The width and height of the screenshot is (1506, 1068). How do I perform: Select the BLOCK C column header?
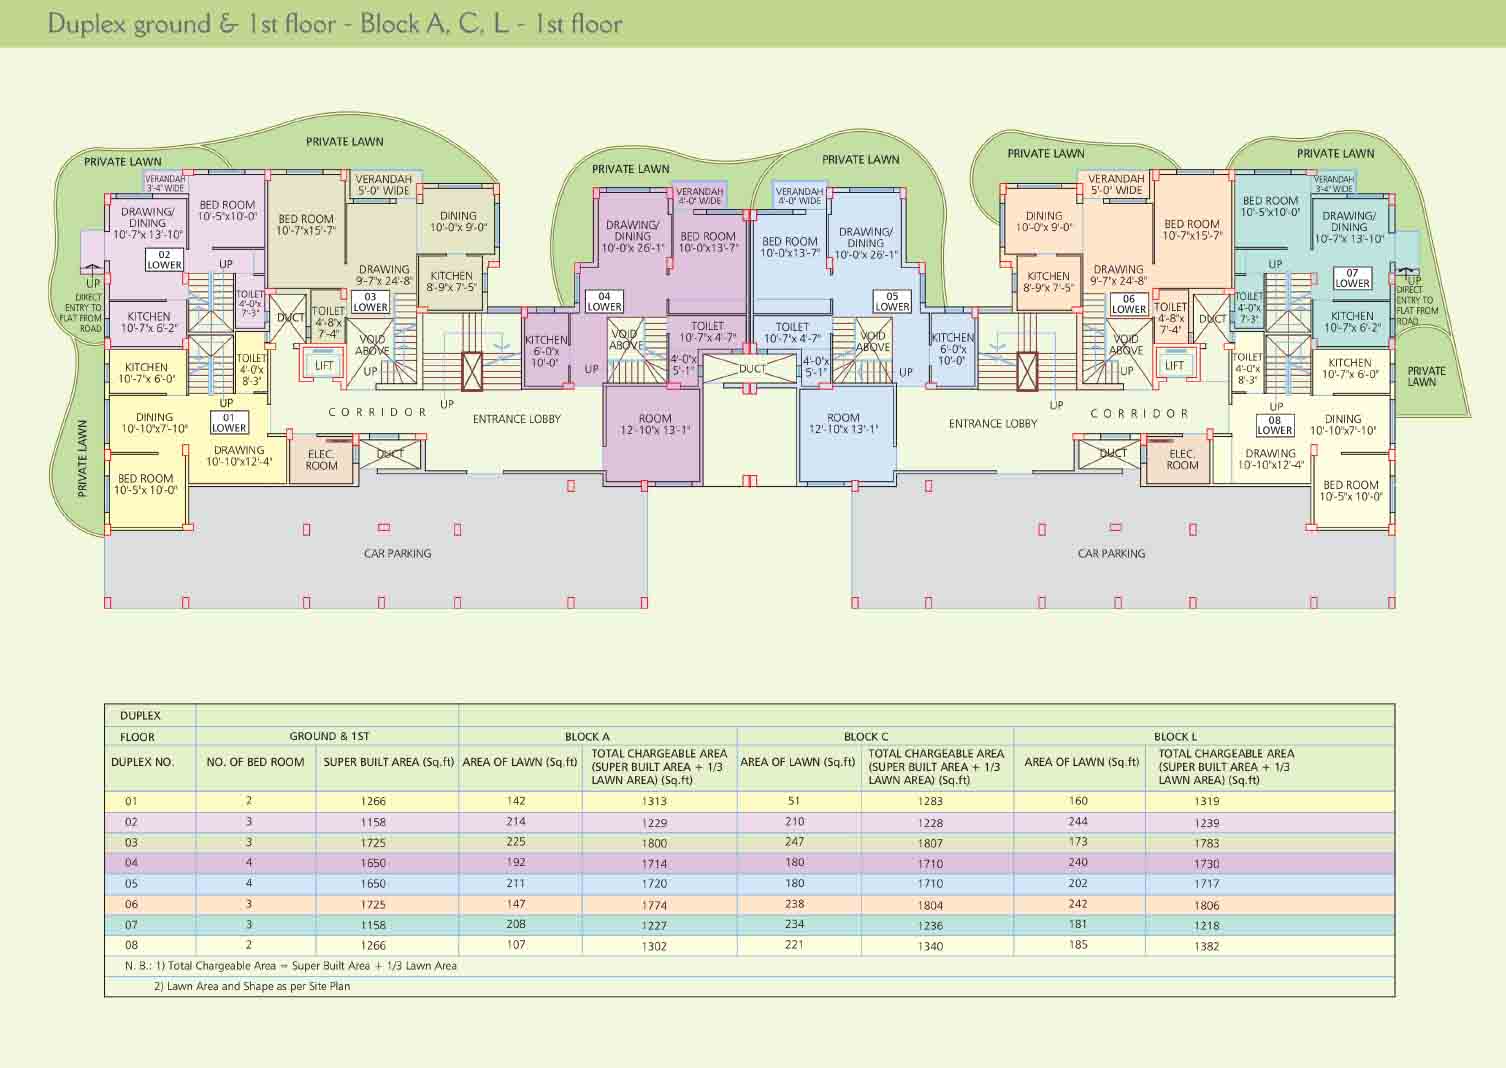[x=866, y=736]
